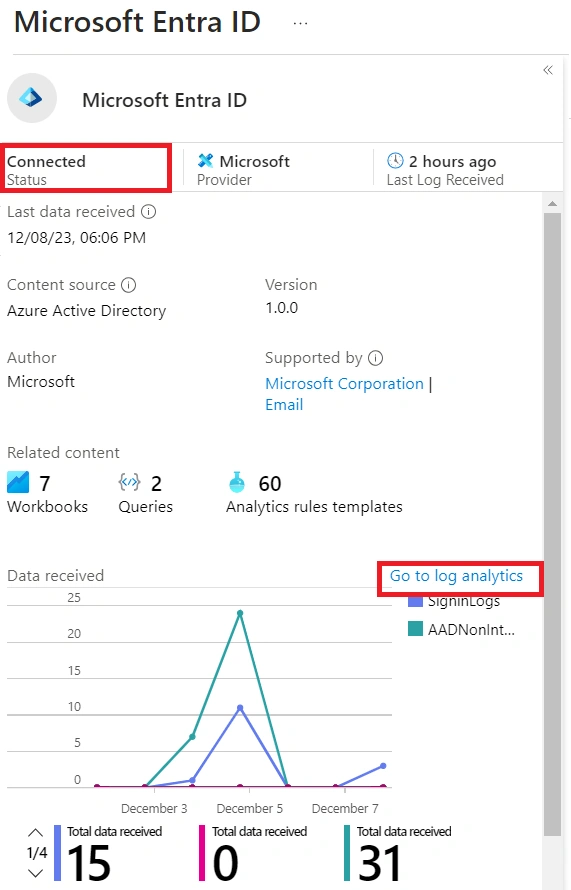Click info icon next to Content source

(x=129, y=285)
